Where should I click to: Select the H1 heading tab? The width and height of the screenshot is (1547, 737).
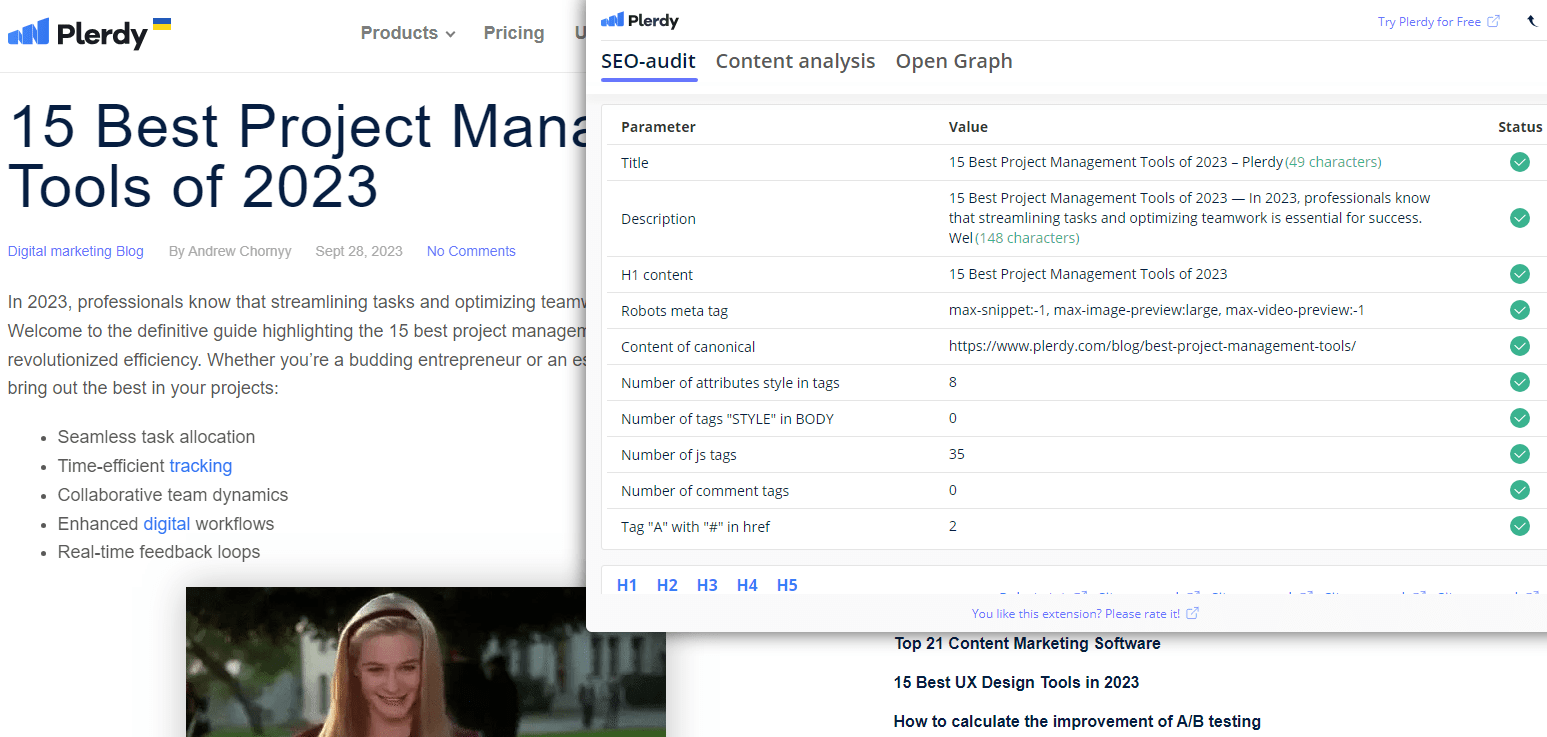[x=627, y=585]
